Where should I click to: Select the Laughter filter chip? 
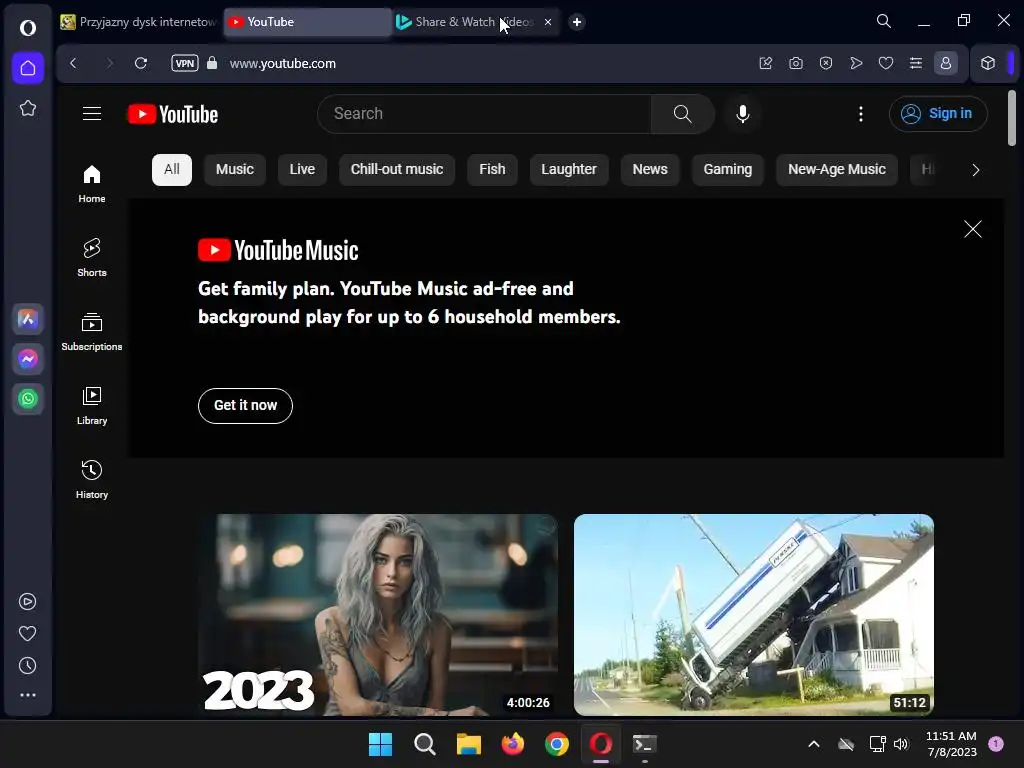(x=569, y=170)
